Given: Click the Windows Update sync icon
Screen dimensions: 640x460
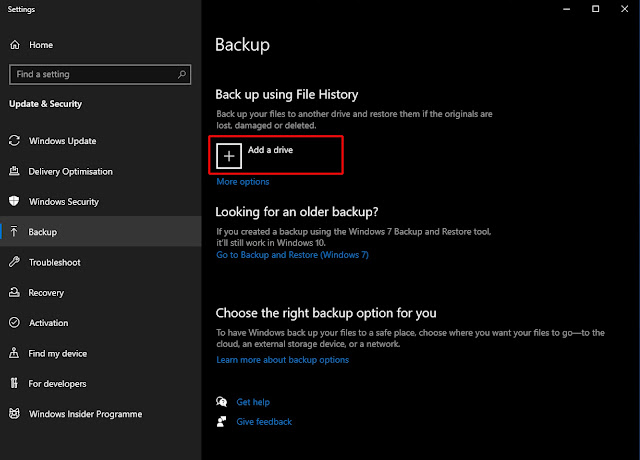Looking at the screenshot, I should click(x=14, y=141).
